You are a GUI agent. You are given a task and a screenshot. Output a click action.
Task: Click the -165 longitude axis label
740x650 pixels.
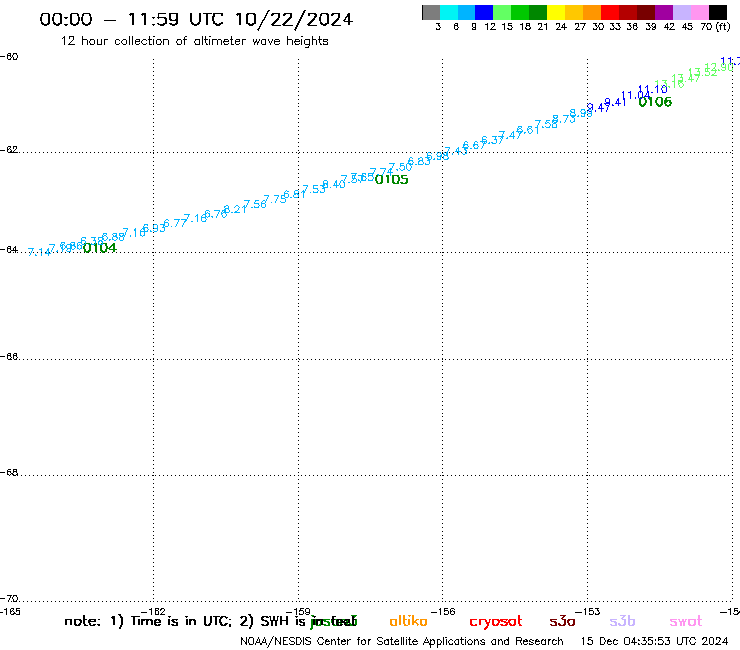[10, 612]
